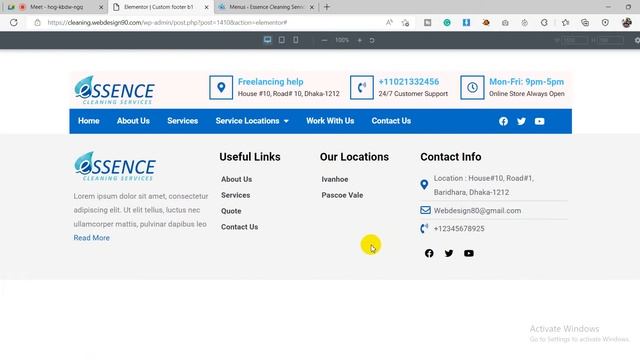Screen dimensions: 640x360
Task: Click the preview width input field
Action: (x=575, y=40)
